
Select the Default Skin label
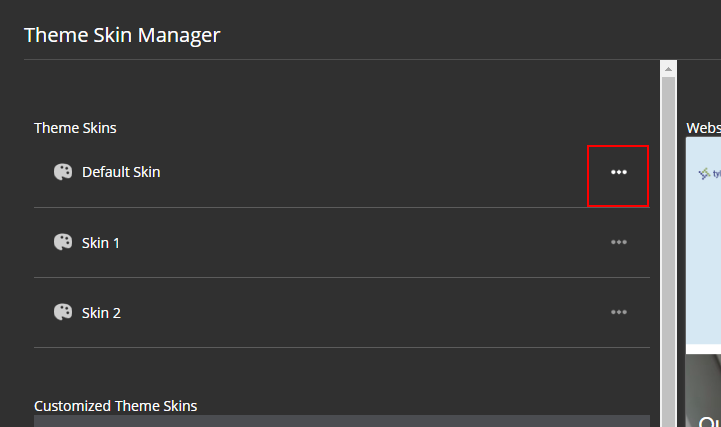[121, 172]
